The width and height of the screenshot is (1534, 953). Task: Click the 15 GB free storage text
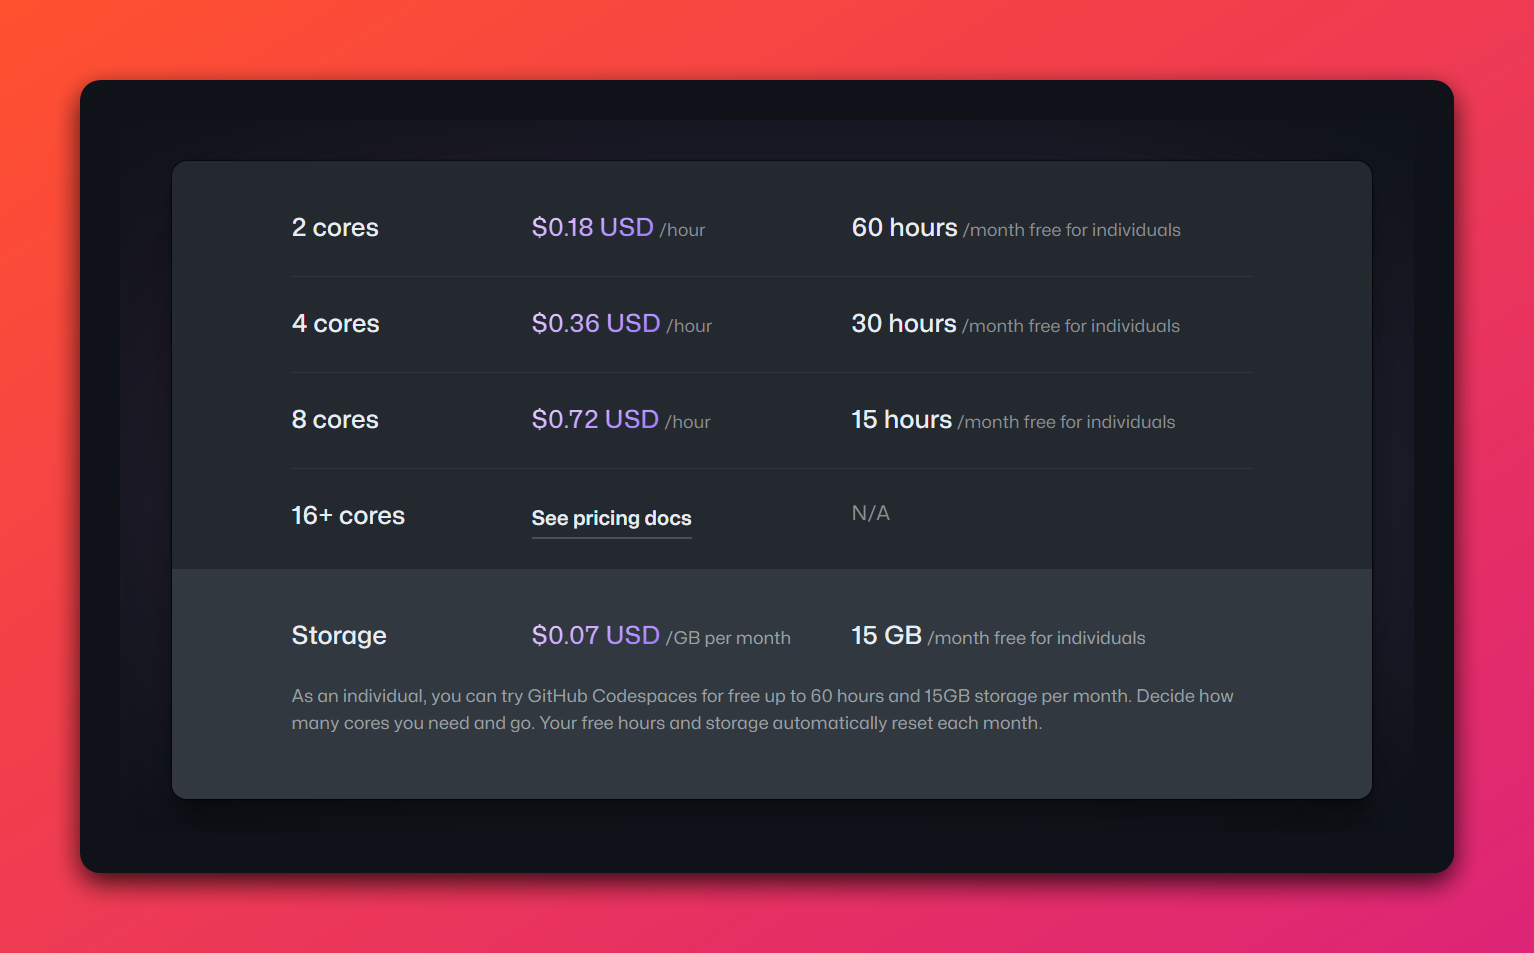[x=886, y=636]
